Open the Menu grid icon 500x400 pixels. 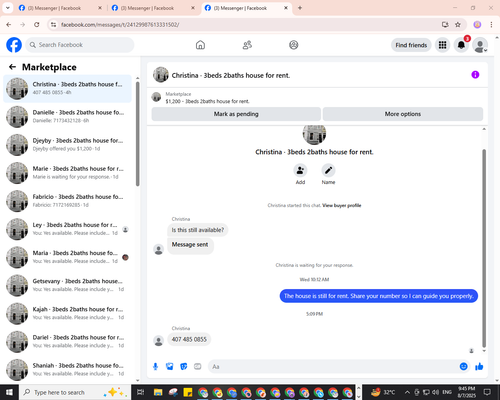[x=442, y=45]
